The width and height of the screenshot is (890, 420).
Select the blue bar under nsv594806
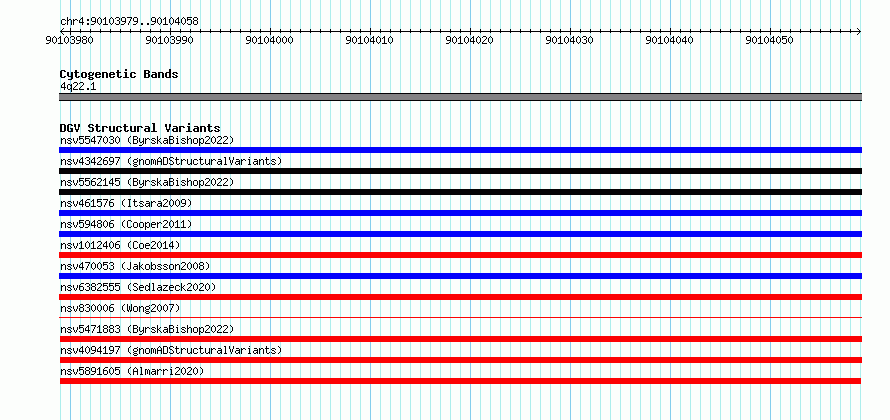coord(460,234)
